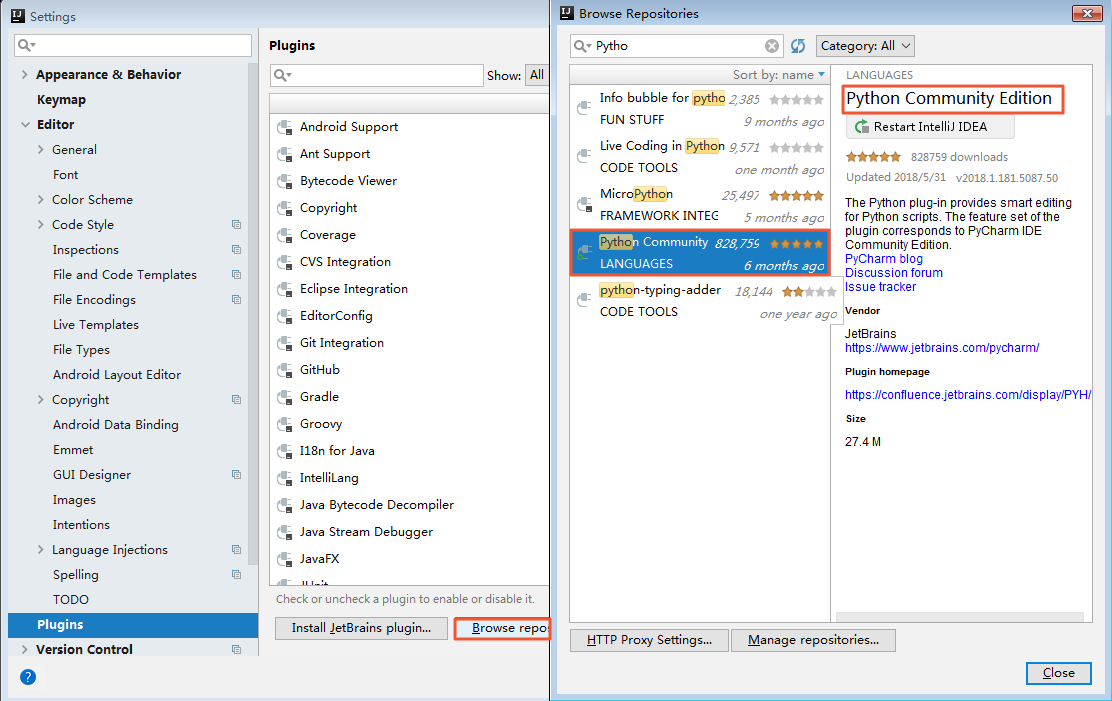This screenshot has width=1112, height=701.
Task: Click the MicroPython plugin icon
Action: point(584,204)
